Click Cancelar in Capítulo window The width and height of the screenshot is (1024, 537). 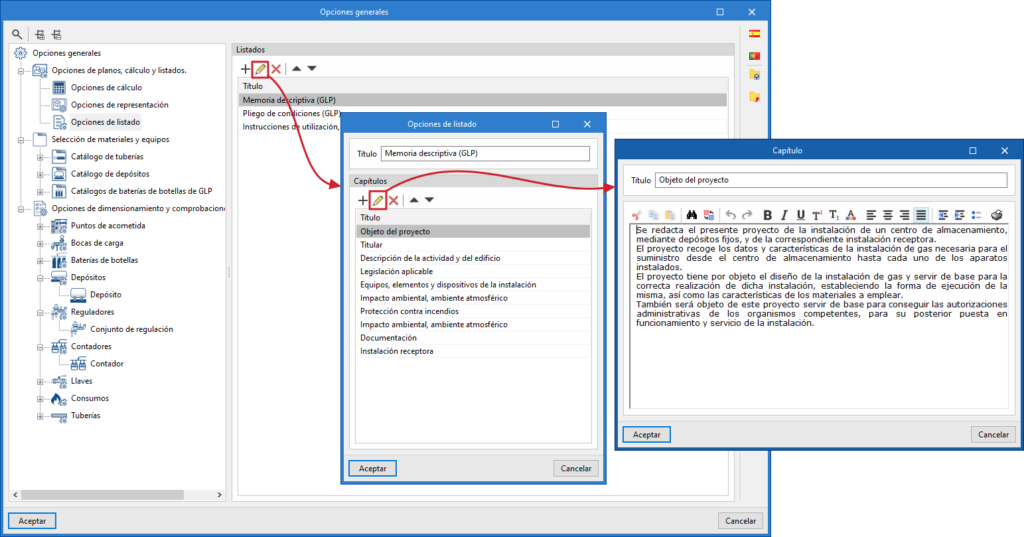993,434
